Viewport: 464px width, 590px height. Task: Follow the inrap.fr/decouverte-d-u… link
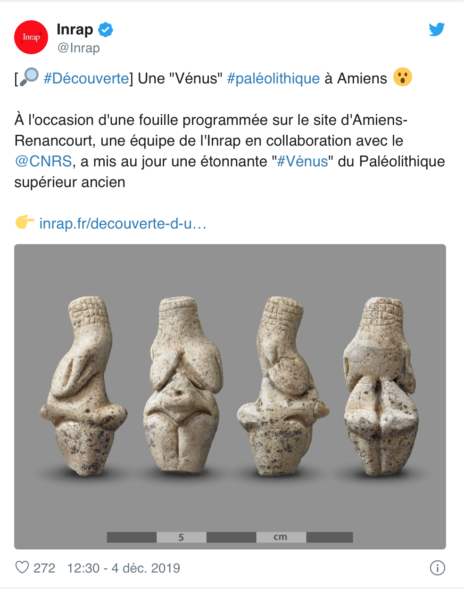tap(123, 224)
